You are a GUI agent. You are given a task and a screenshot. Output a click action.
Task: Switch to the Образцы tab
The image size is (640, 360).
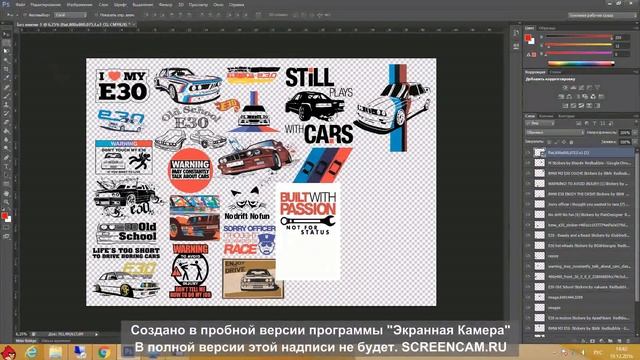[x=547, y=28]
